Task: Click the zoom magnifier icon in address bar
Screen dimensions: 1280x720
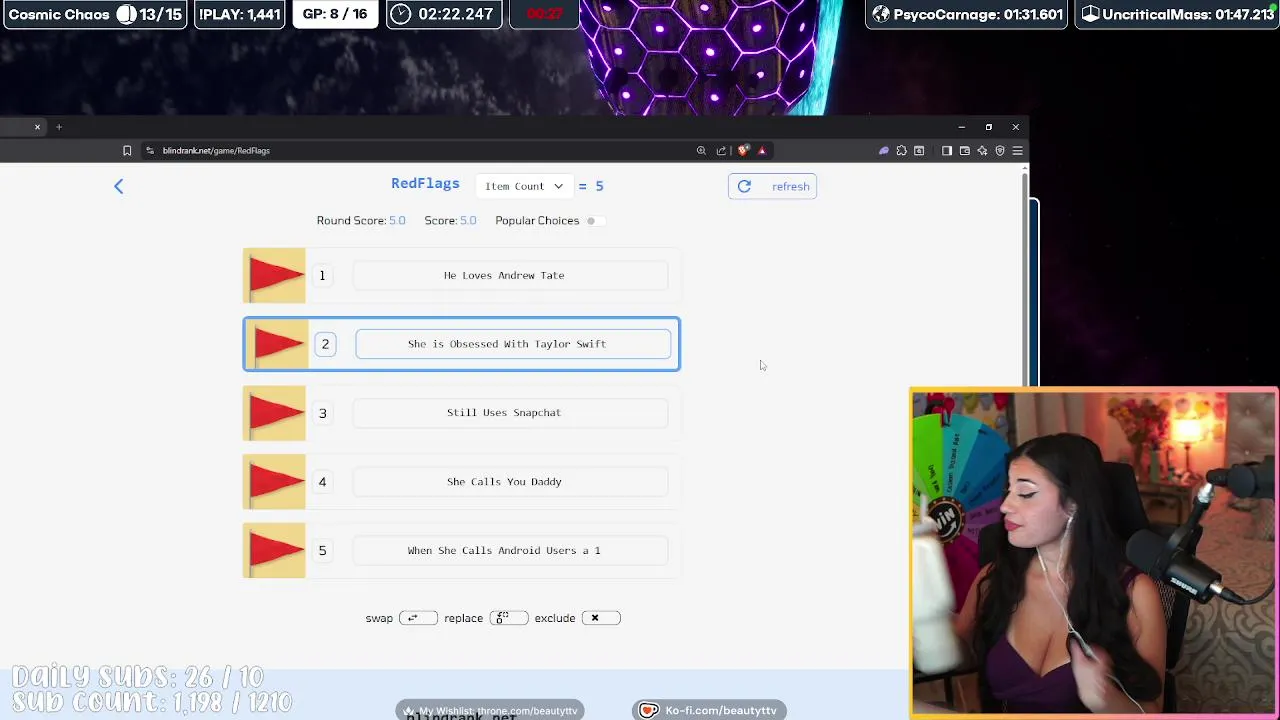Action: tap(701, 151)
